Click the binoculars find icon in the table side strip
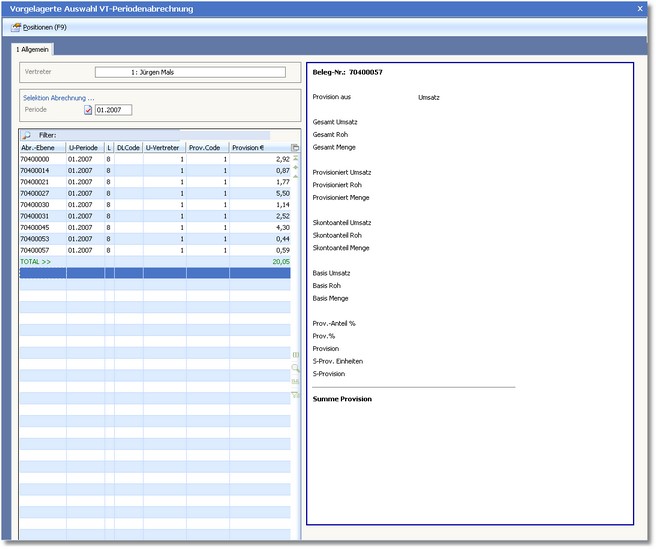The height and width of the screenshot is (549, 656). point(295,381)
